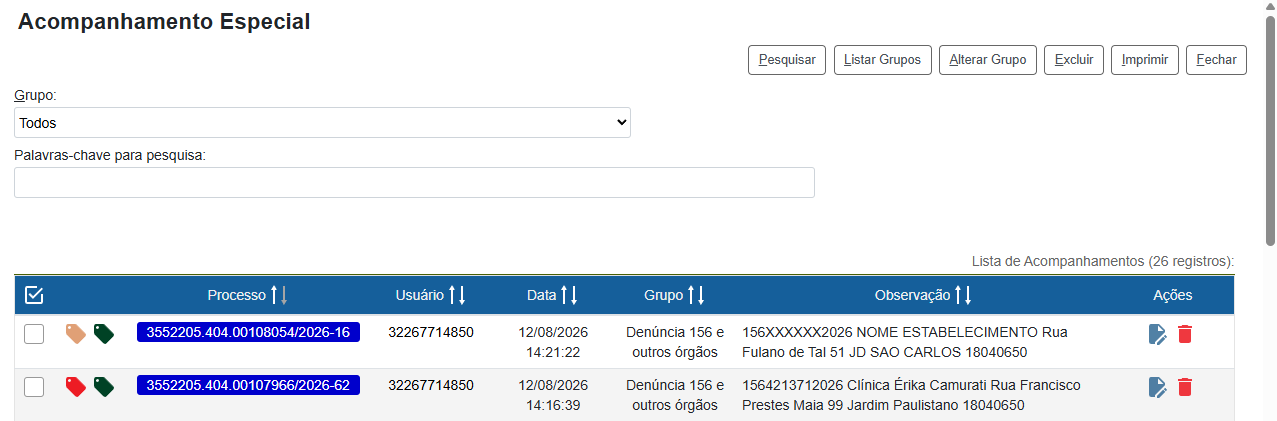Sort by Processo ascending arrow
This screenshot has width=1277, height=421.
274,295
